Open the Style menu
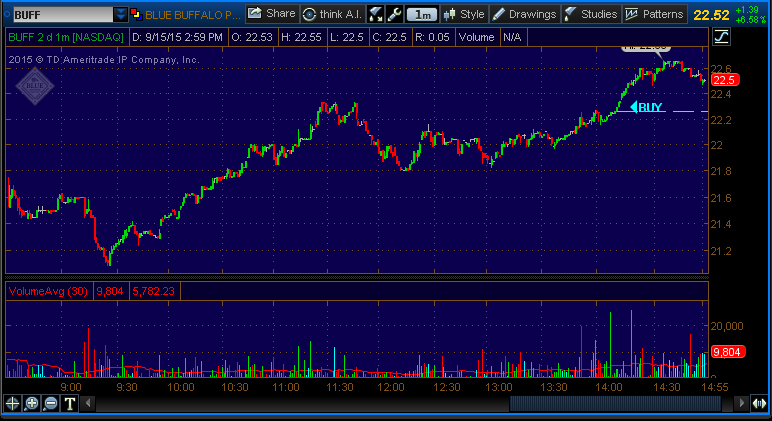 pyautogui.click(x=464, y=14)
